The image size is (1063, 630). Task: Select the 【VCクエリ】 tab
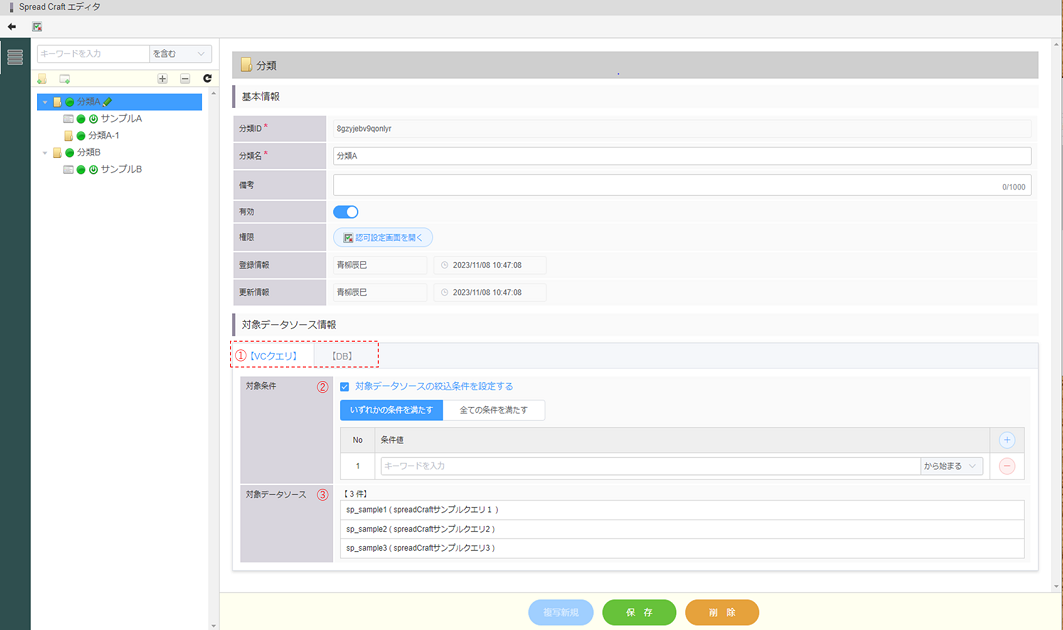(273, 356)
